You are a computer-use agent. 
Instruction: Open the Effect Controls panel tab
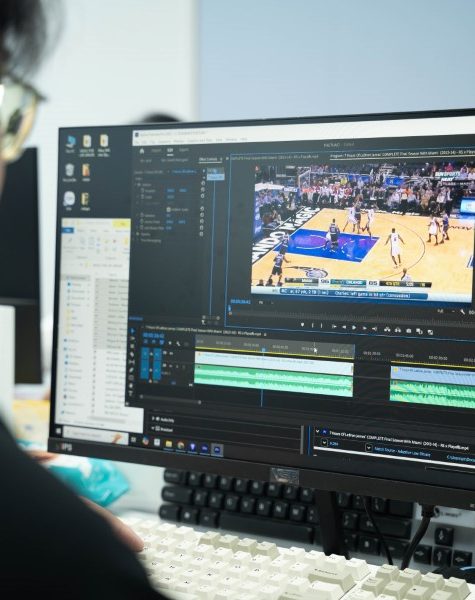[x=208, y=159]
